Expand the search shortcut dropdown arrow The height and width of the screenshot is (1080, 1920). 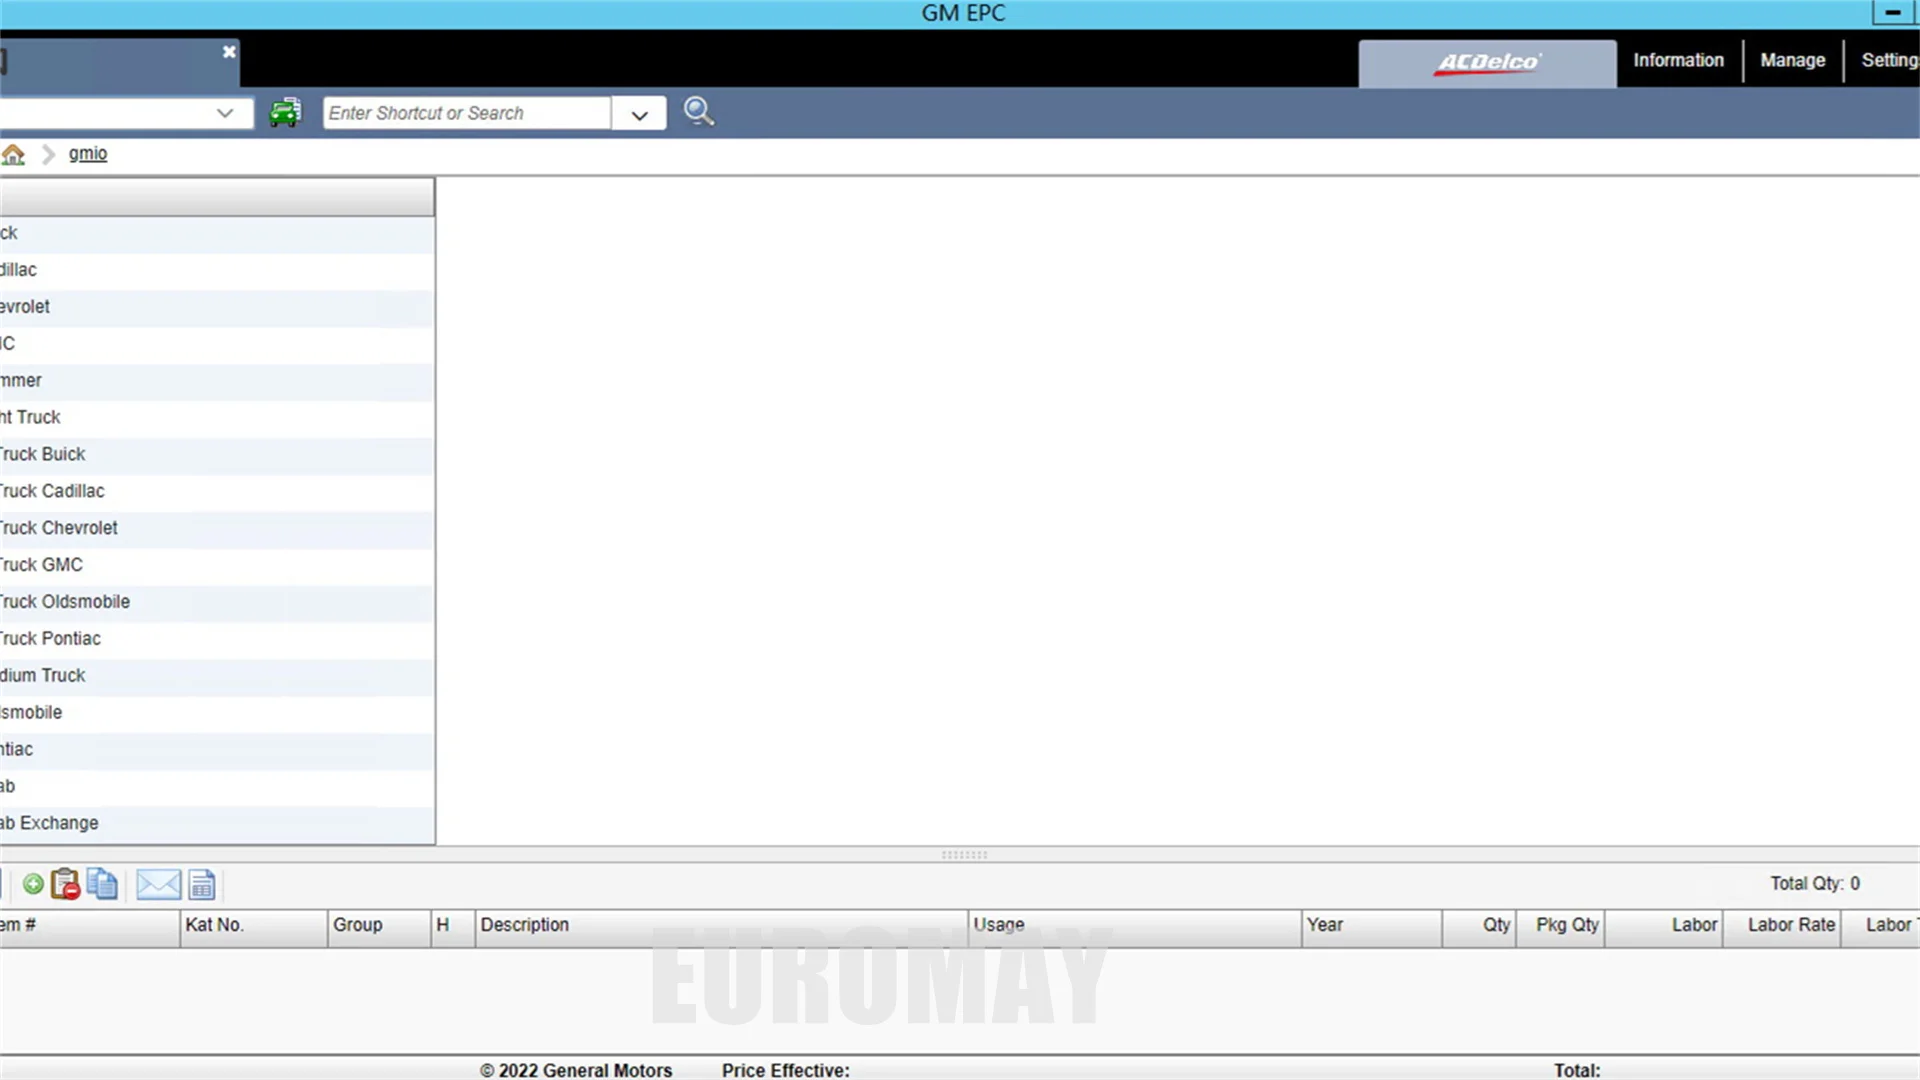point(640,114)
